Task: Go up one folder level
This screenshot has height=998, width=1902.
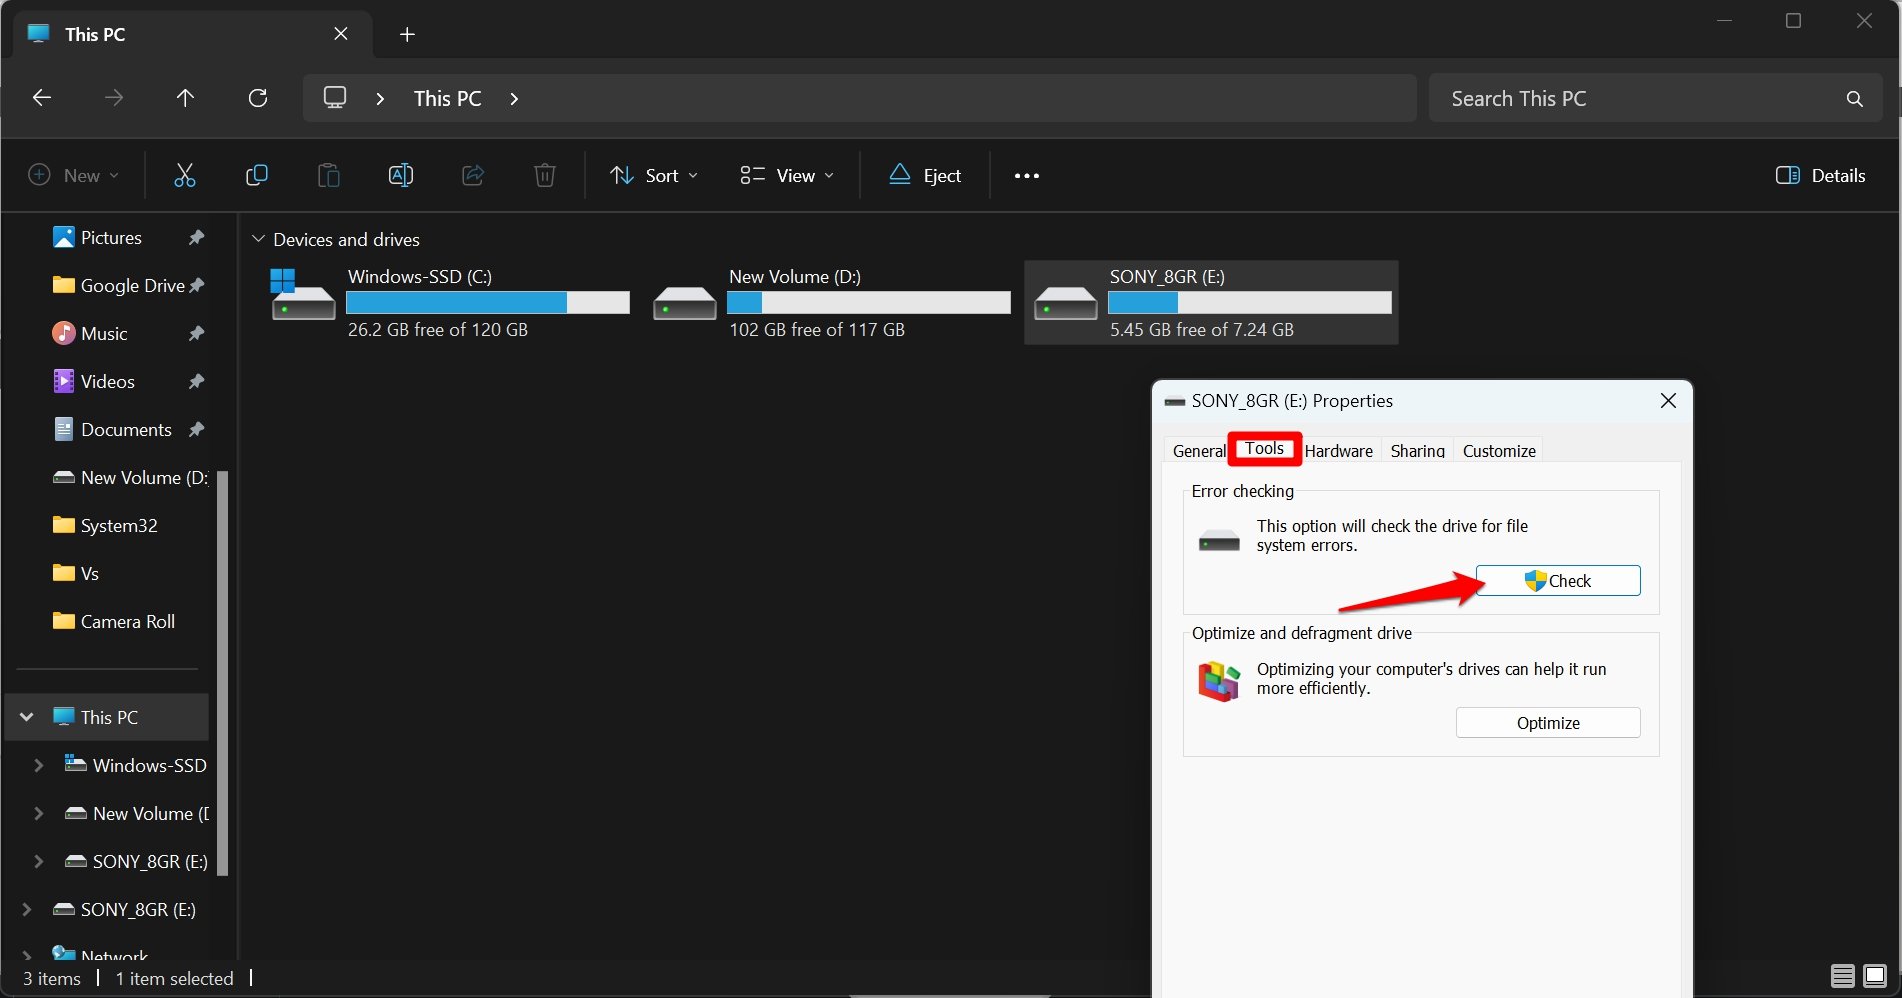Action: click(x=185, y=98)
